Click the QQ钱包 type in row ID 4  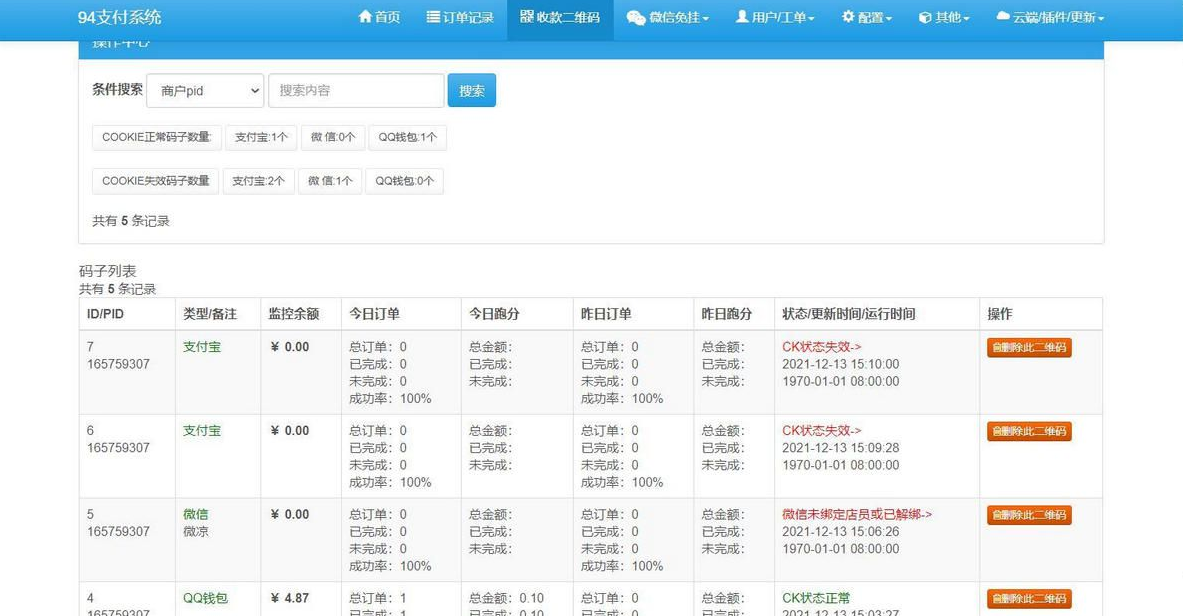coord(205,599)
